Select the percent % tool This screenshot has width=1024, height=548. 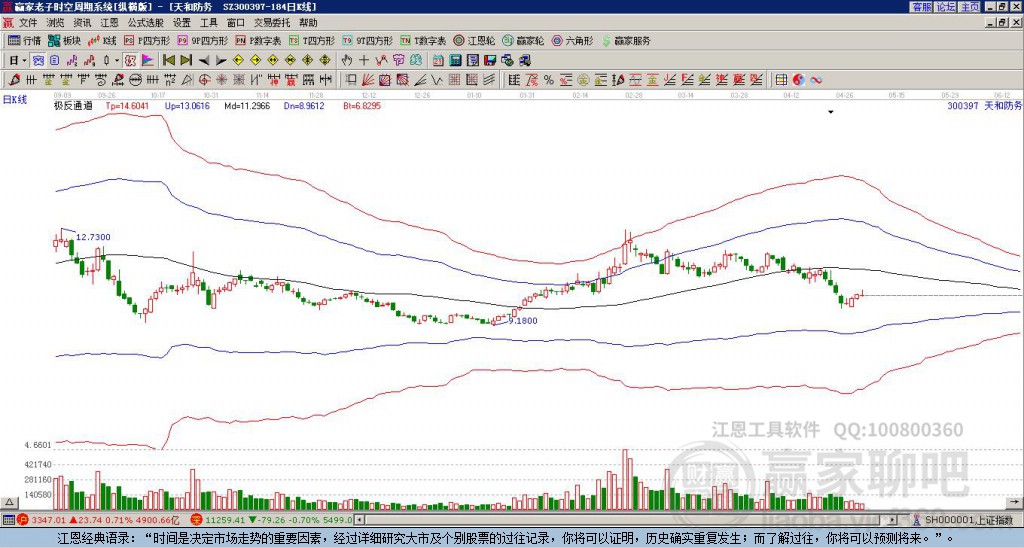[x=549, y=80]
